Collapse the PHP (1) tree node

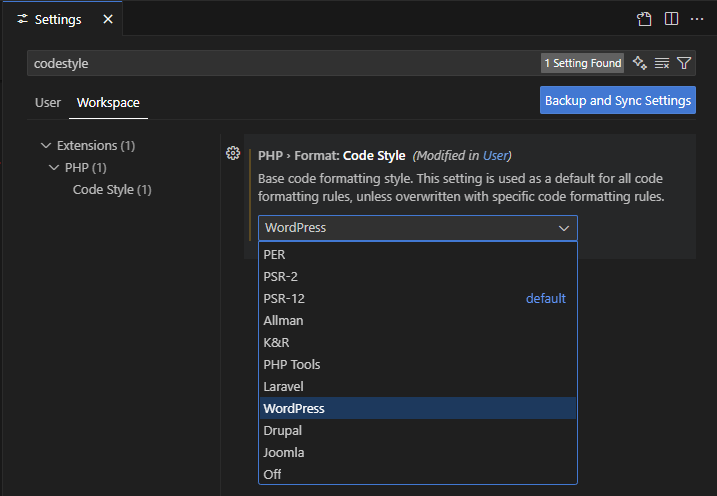tap(54, 167)
